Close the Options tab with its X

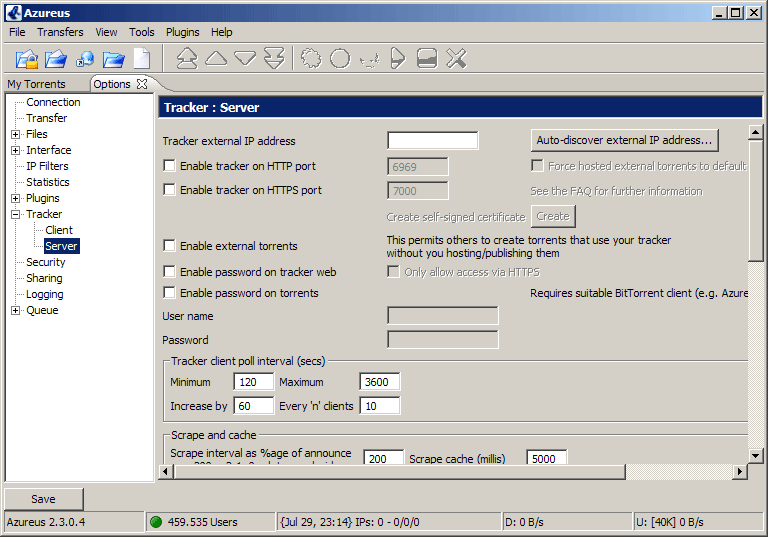142,84
